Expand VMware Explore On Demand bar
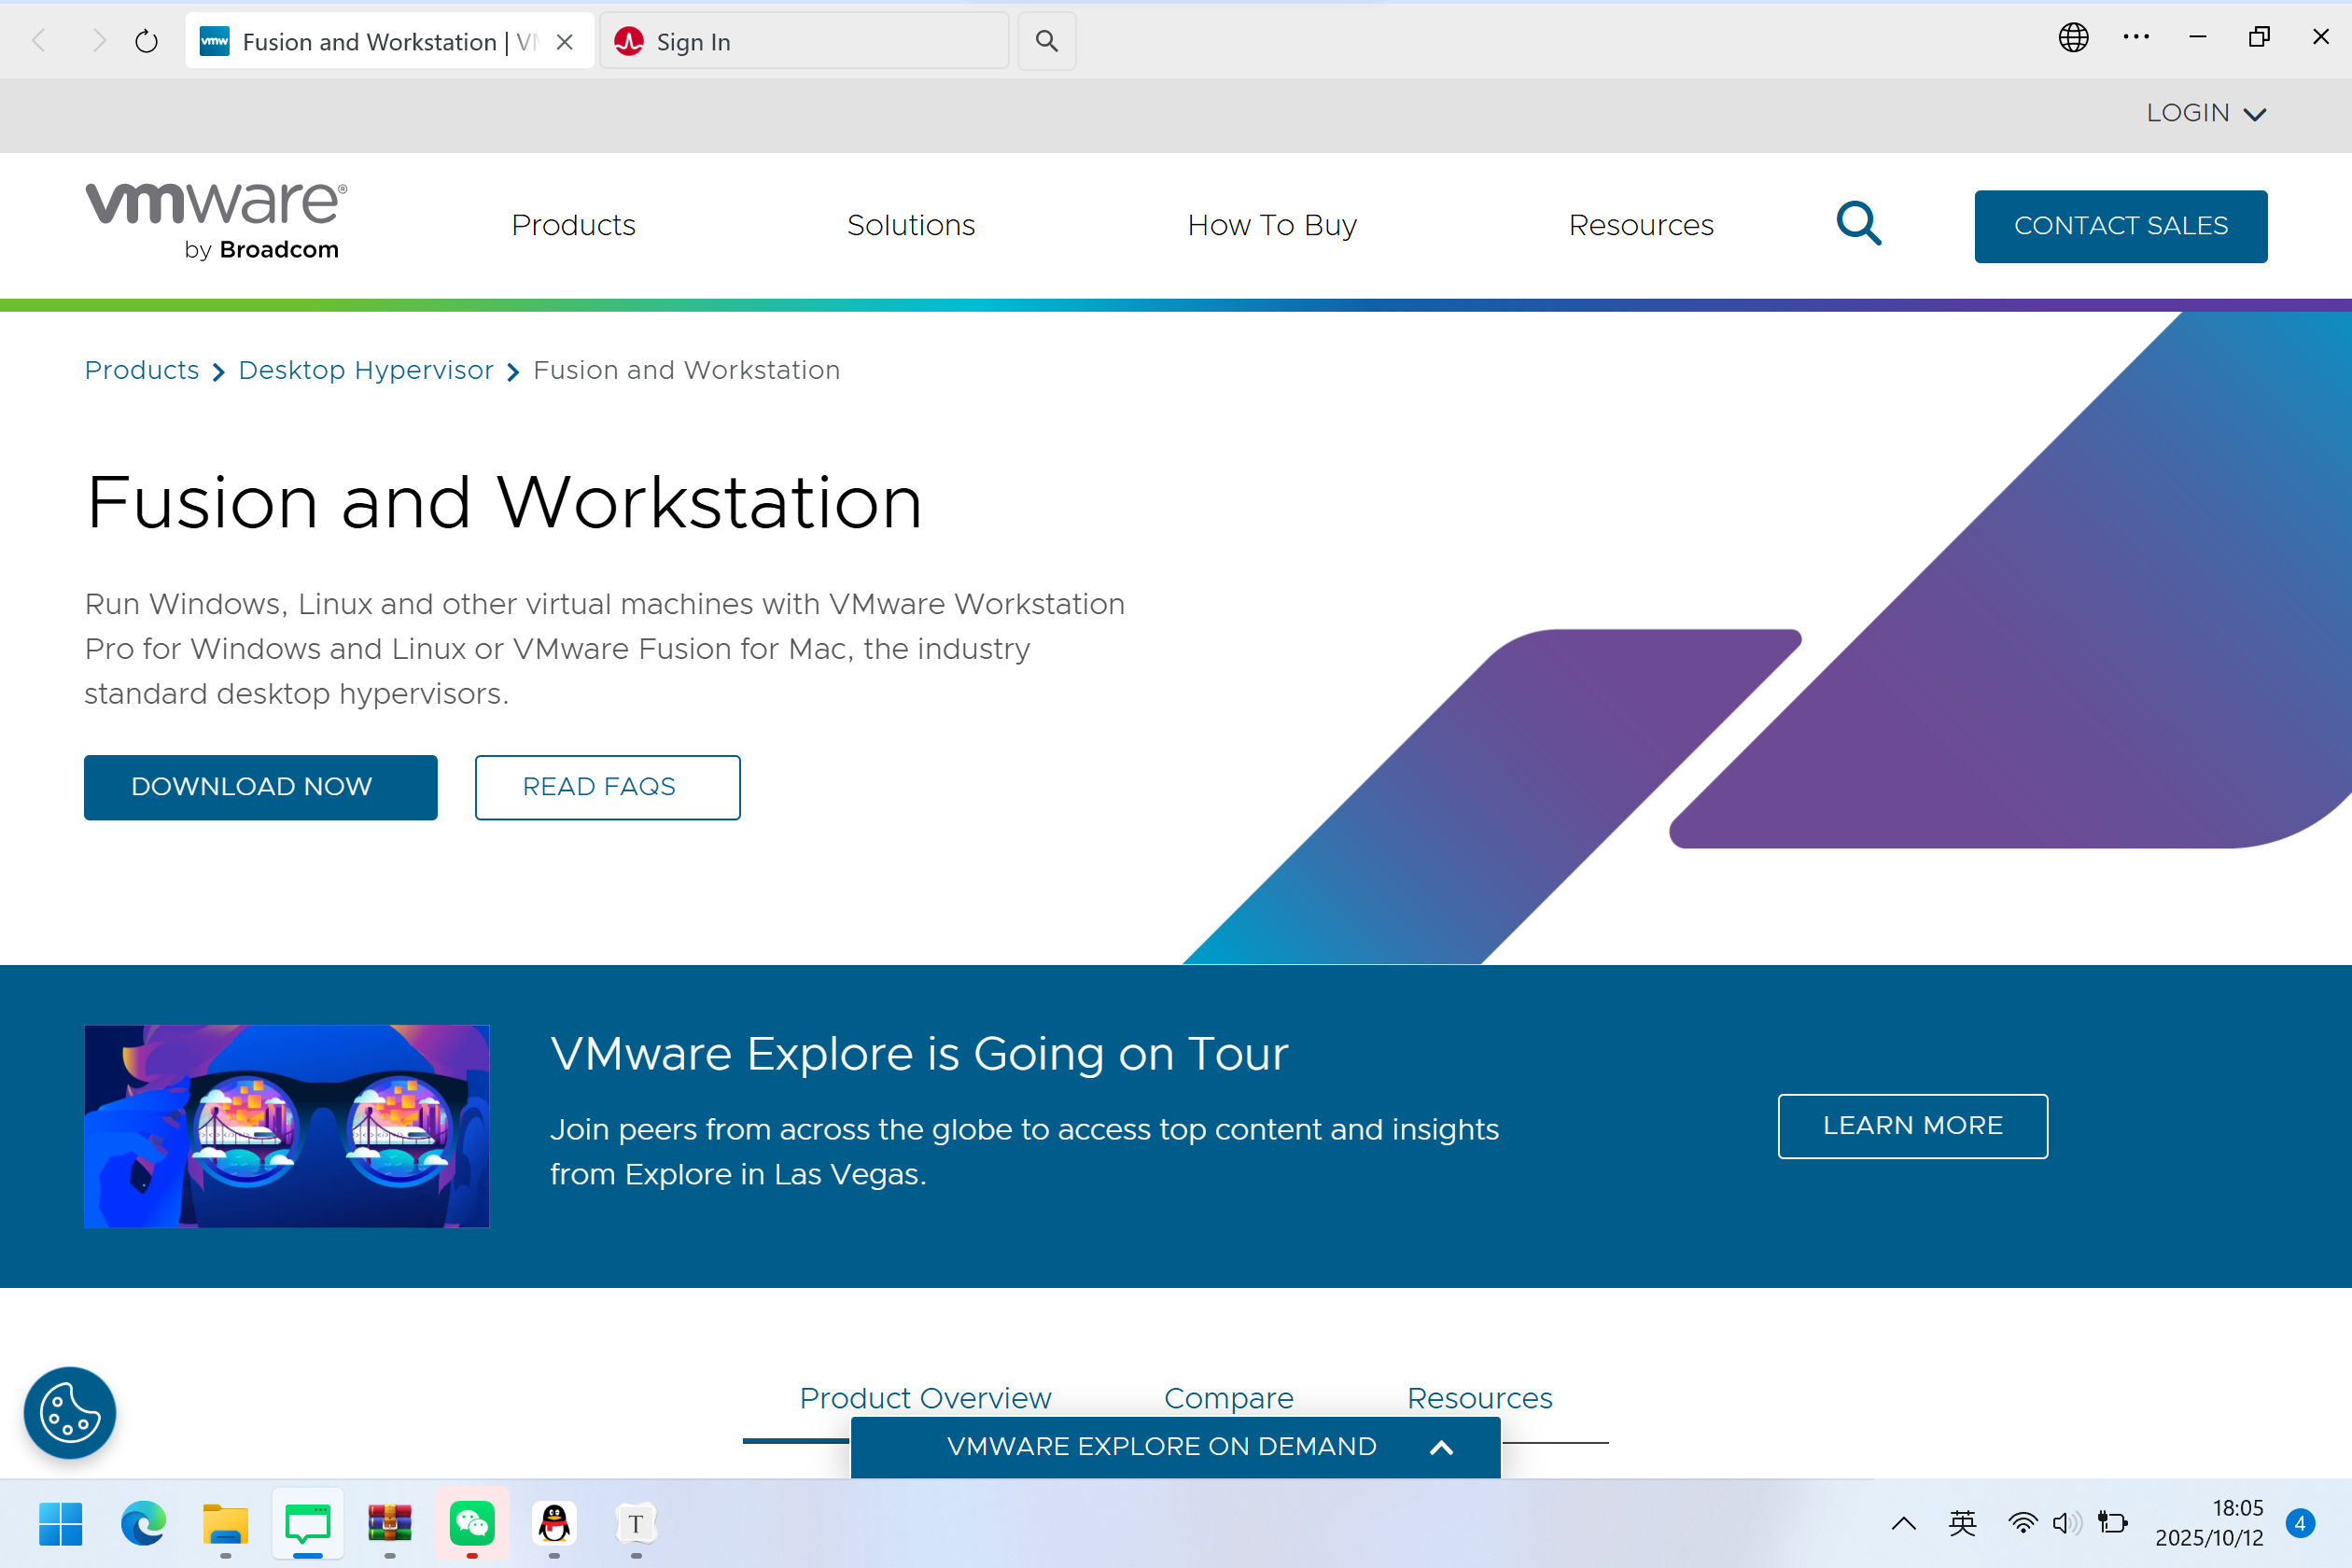2352x1568 pixels. 1175,1446
